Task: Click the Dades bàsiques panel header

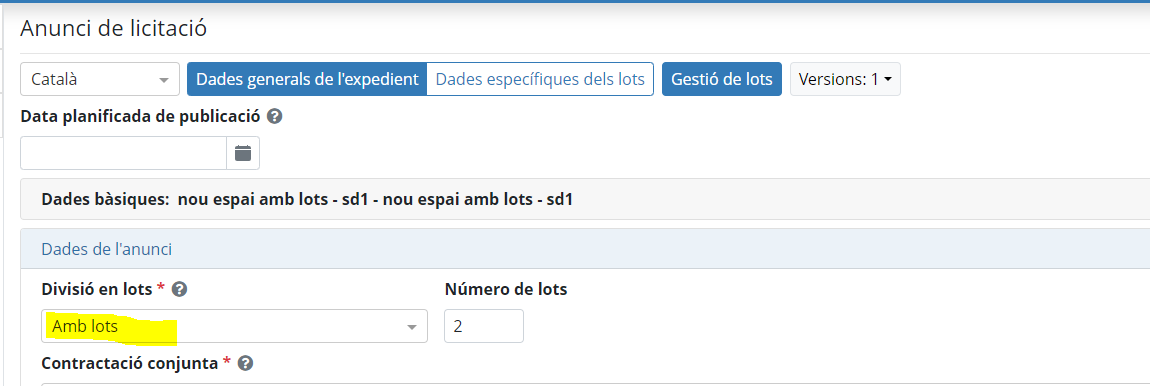Action: [x=585, y=199]
